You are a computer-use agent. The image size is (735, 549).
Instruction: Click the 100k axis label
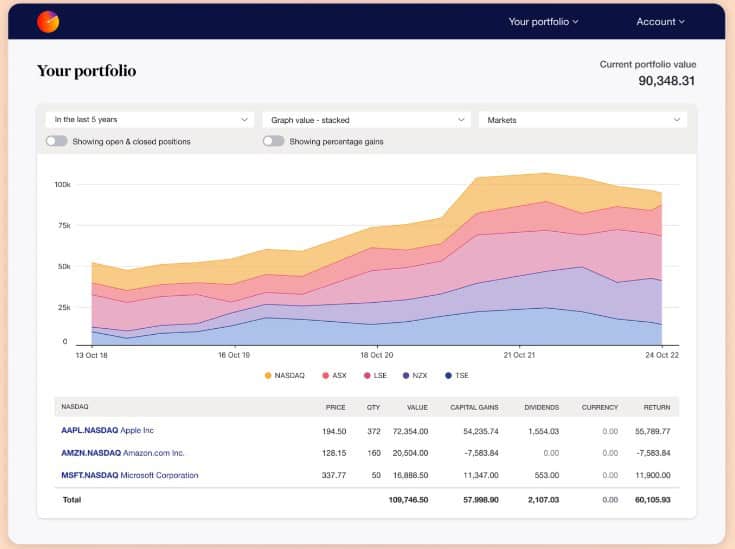click(62, 185)
